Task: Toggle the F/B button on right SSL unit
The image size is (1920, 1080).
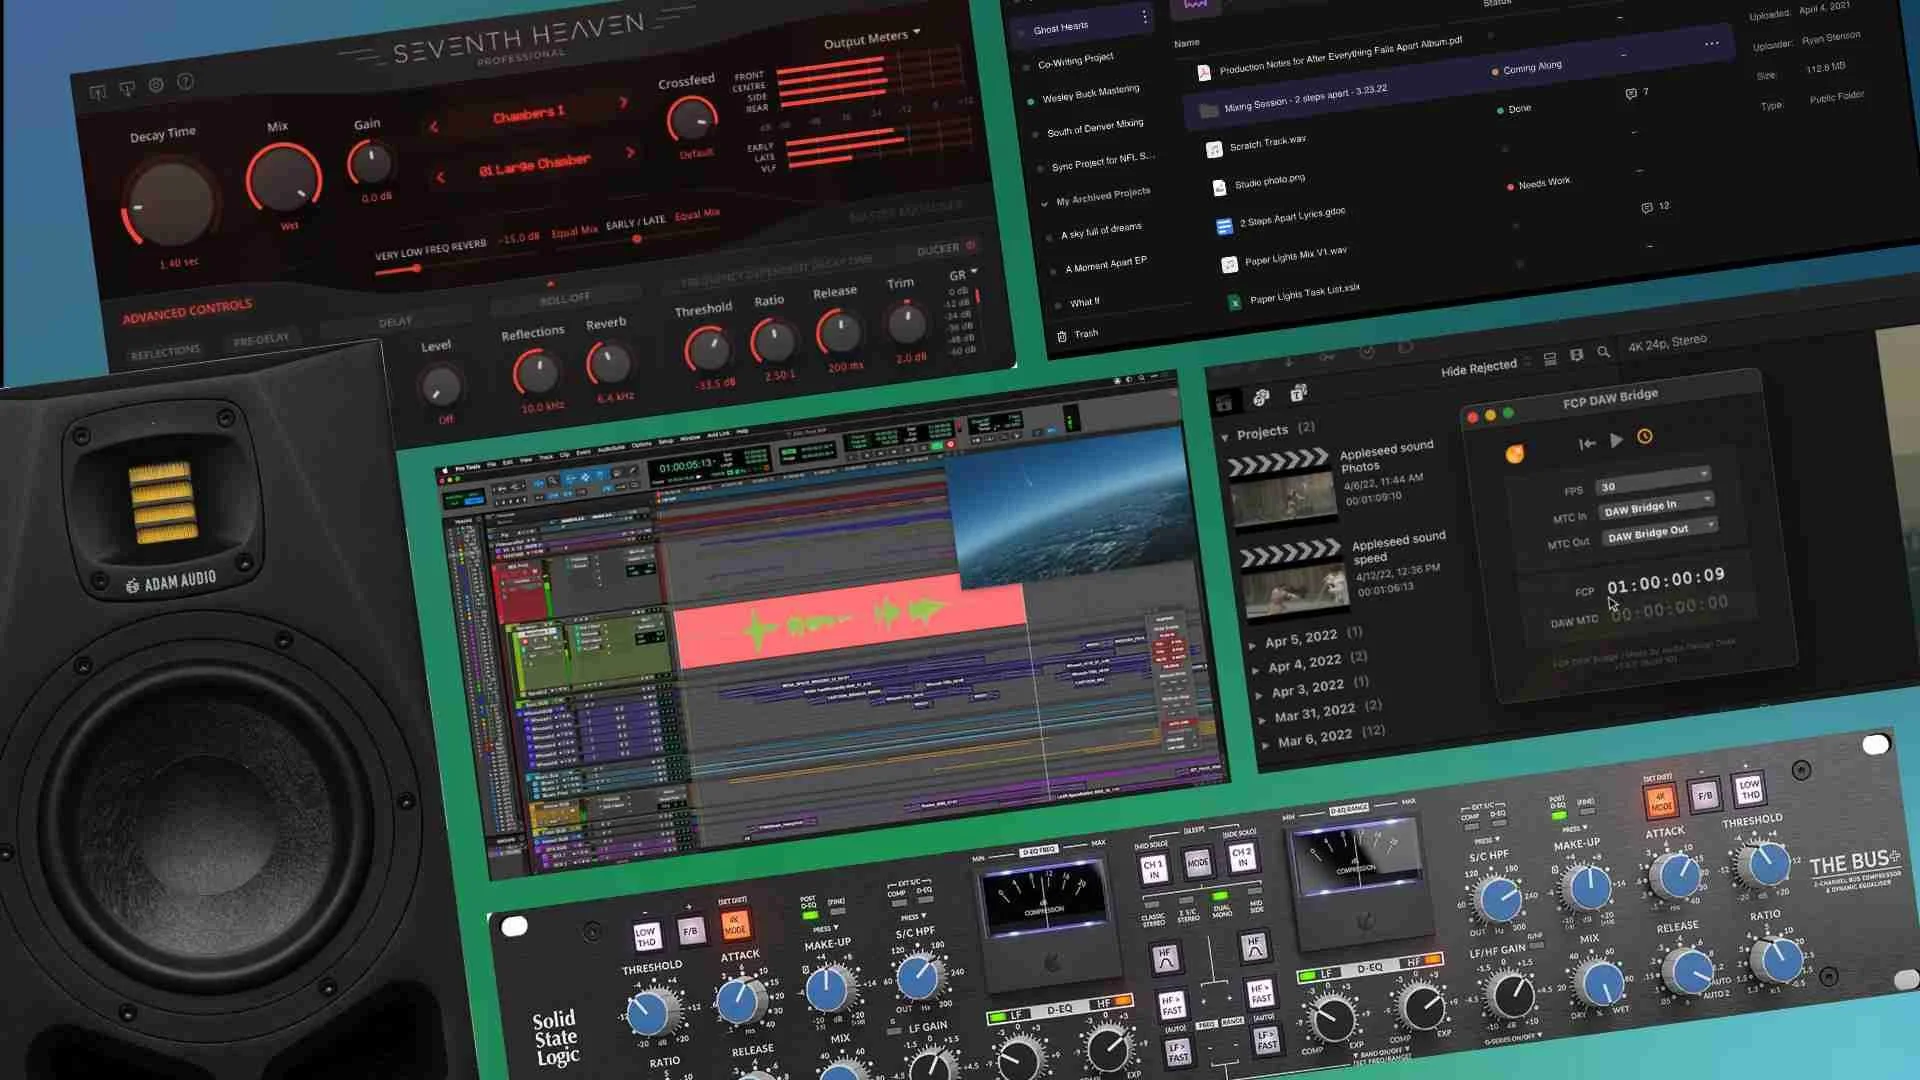Action: (x=1705, y=796)
